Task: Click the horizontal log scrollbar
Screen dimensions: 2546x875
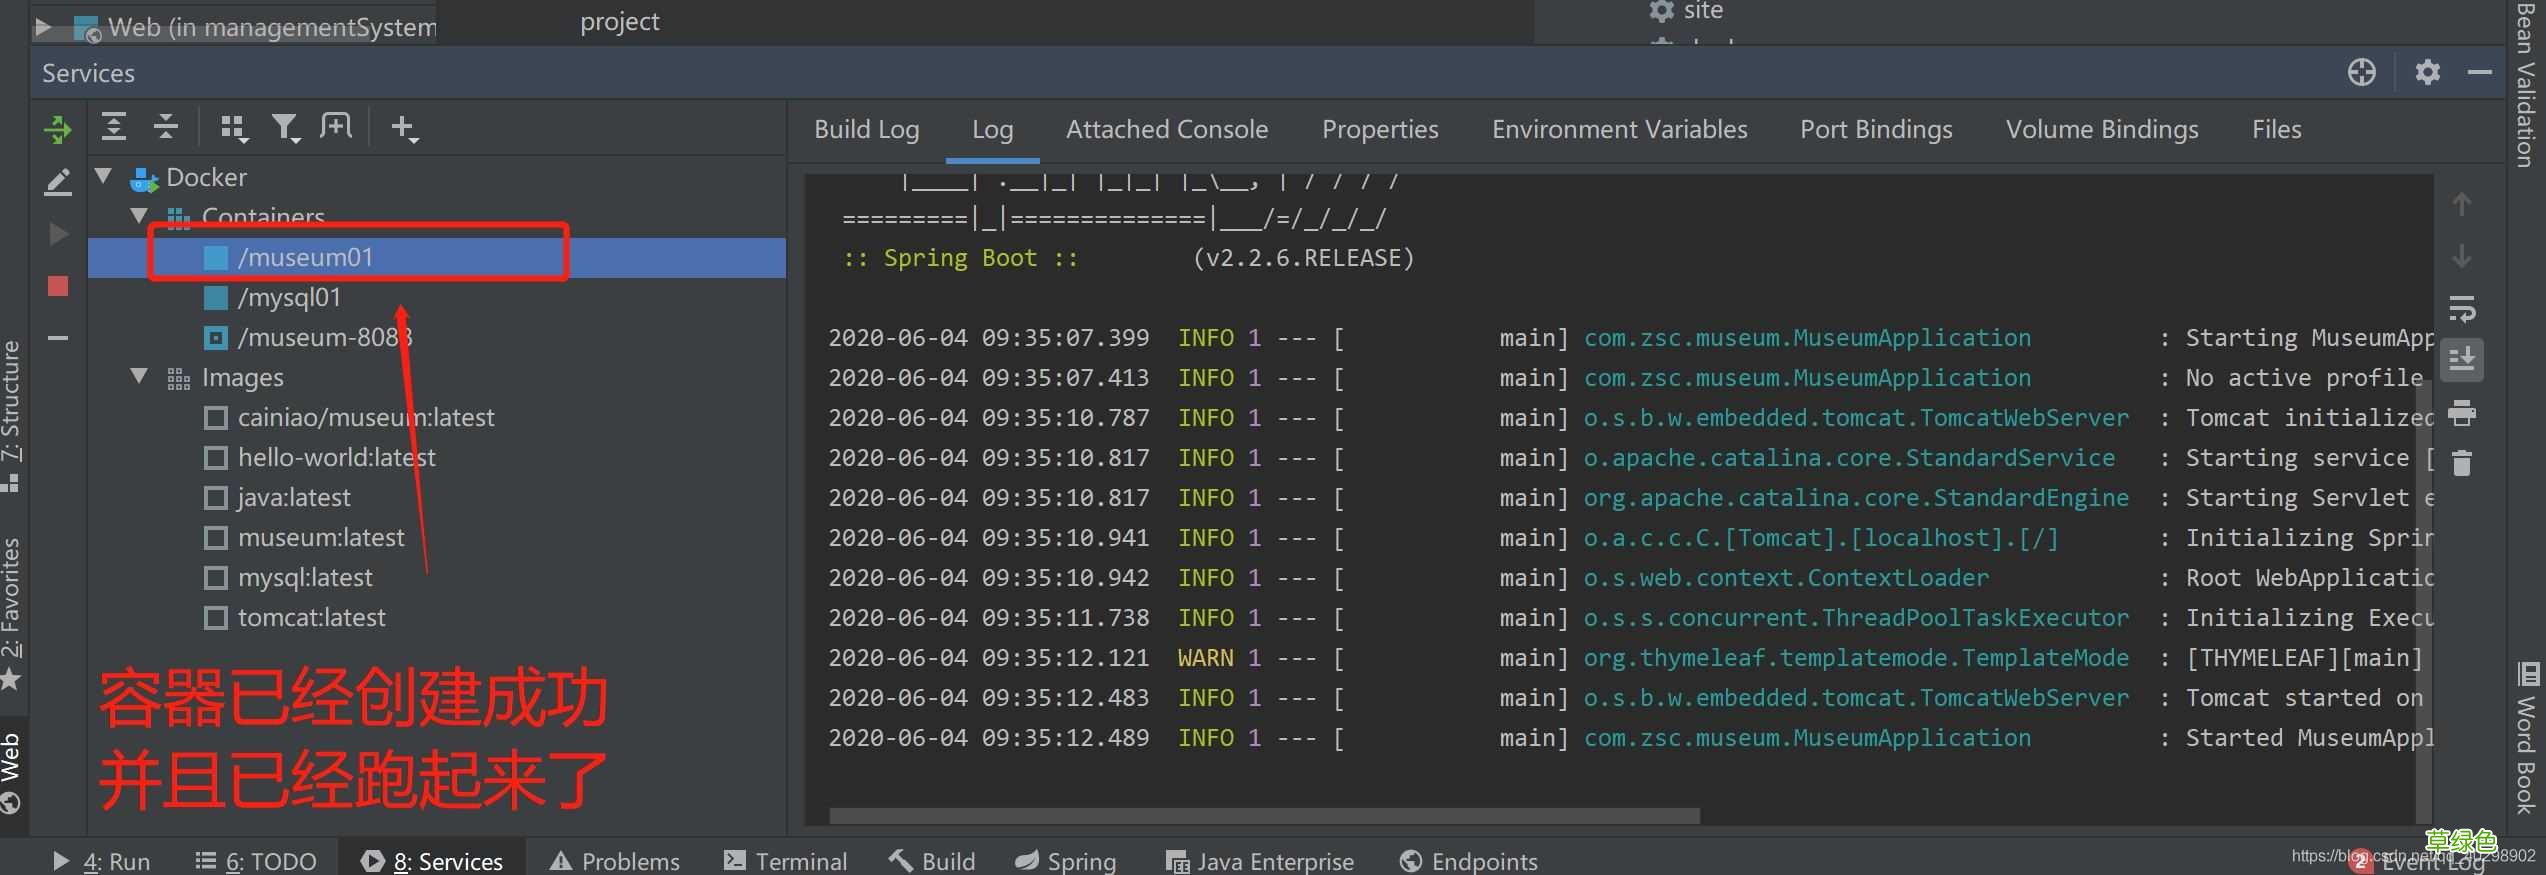Action: click(x=1265, y=816)
